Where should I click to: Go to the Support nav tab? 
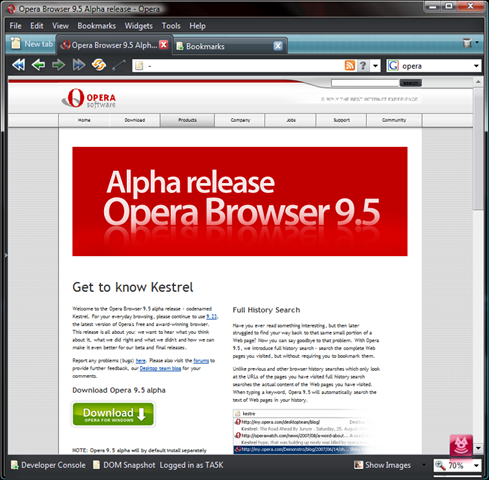point(341,120)
